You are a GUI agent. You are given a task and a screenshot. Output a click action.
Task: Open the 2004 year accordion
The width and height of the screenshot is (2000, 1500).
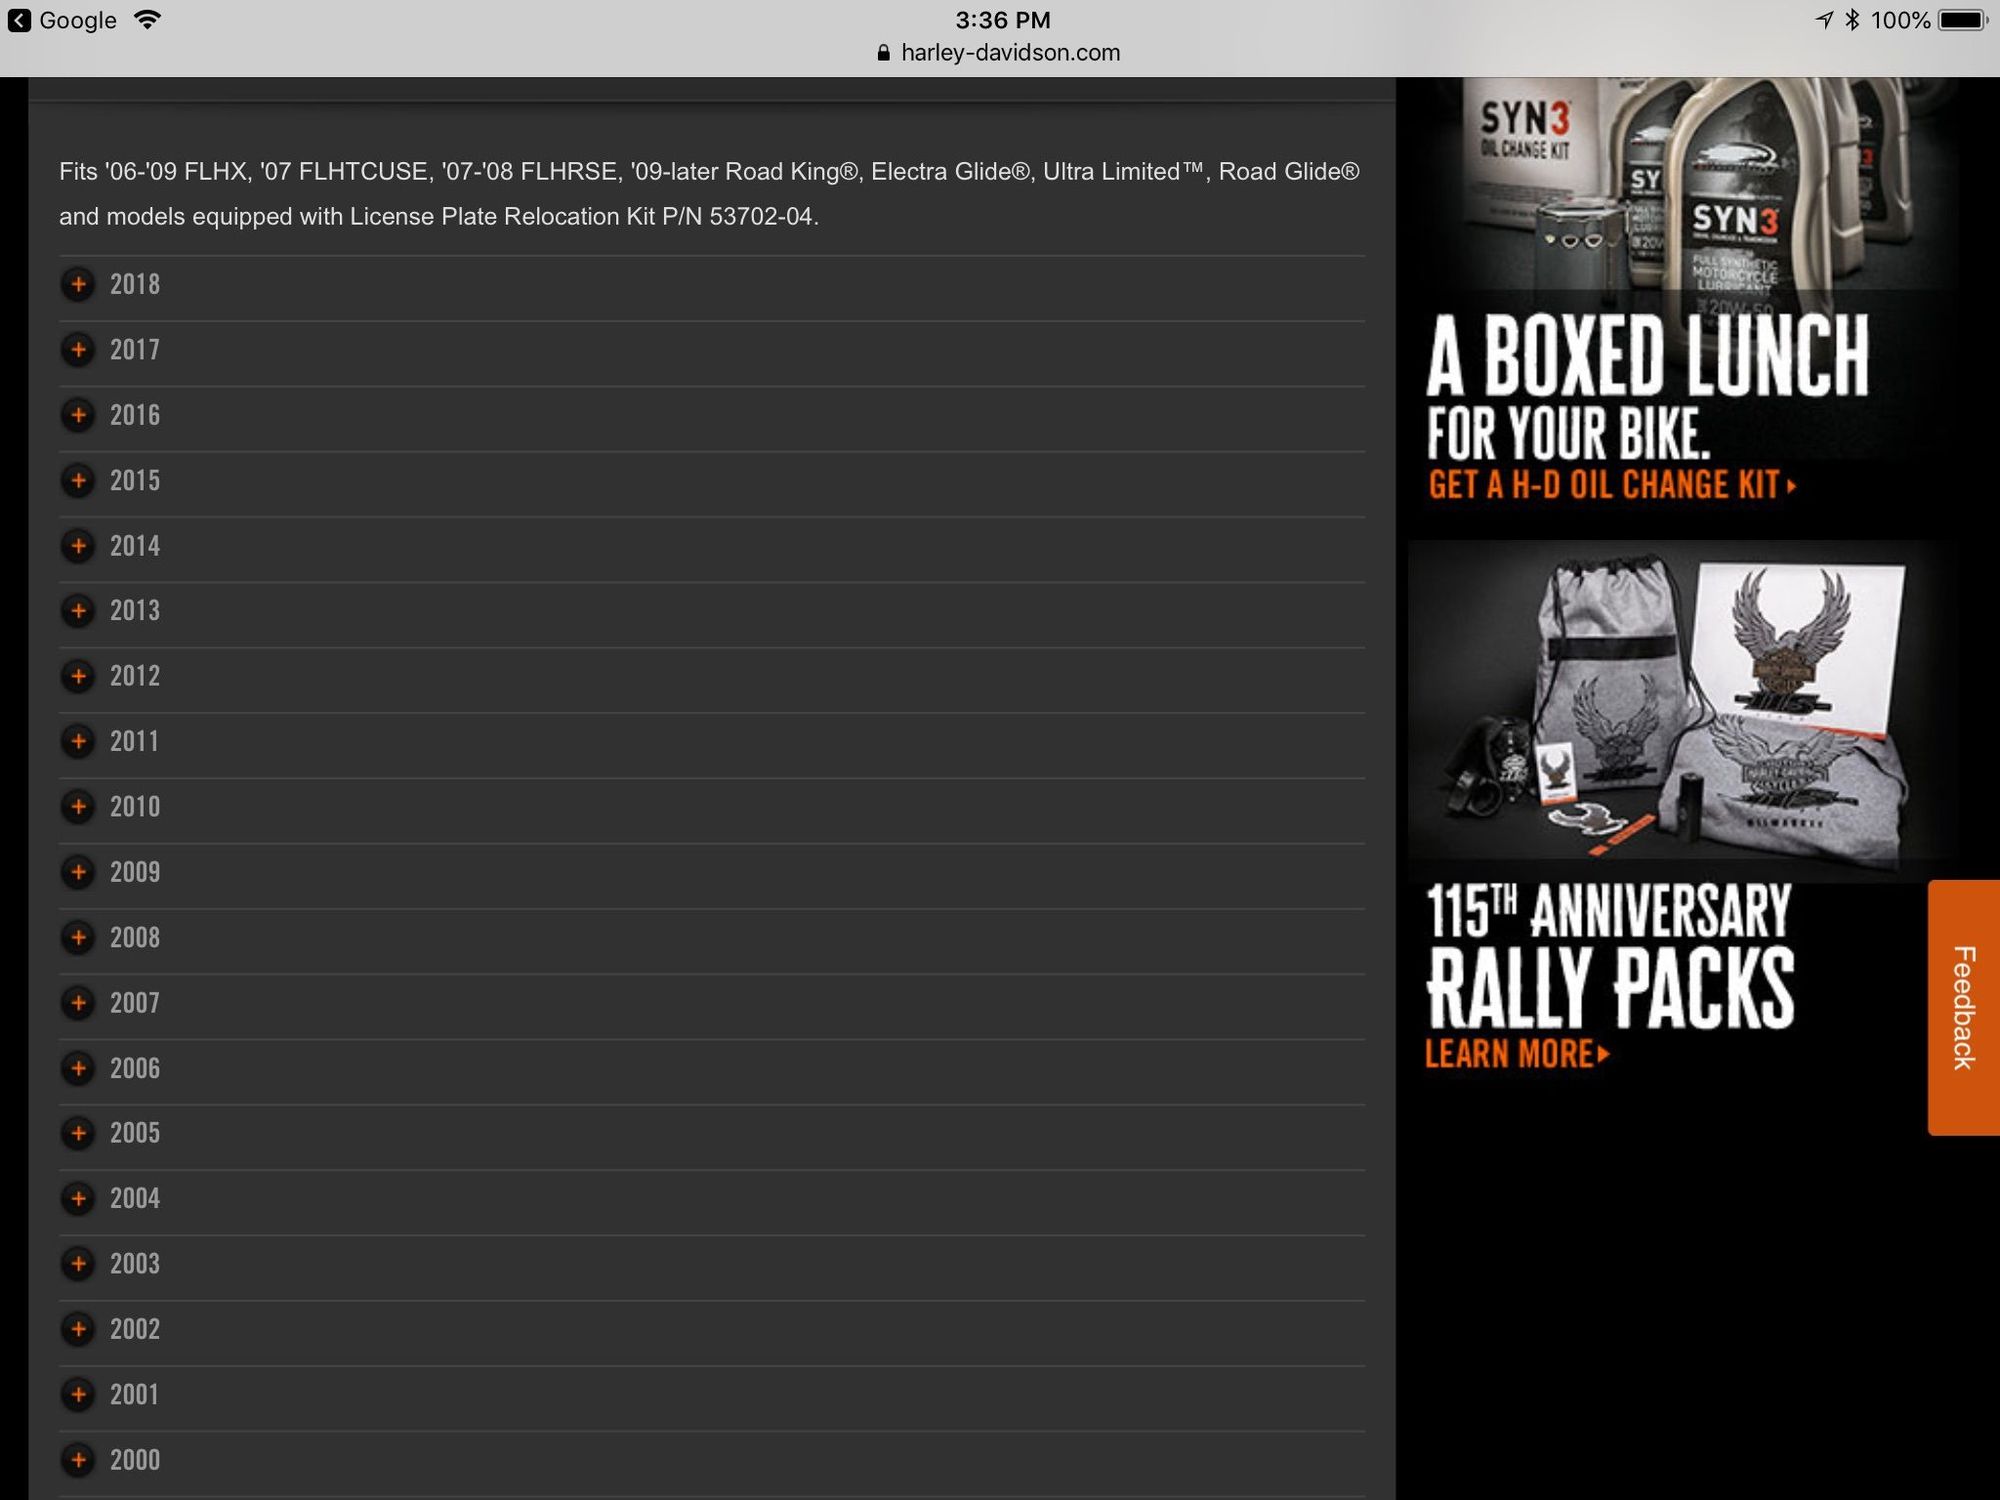135,1198
